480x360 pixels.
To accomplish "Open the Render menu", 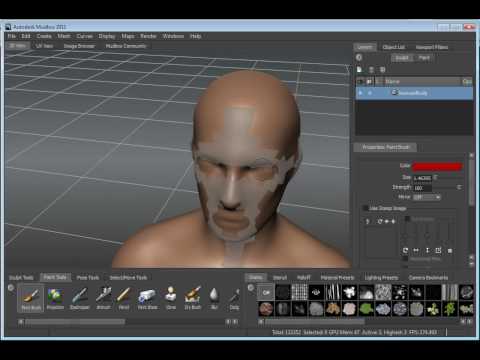I will (148, 36).
